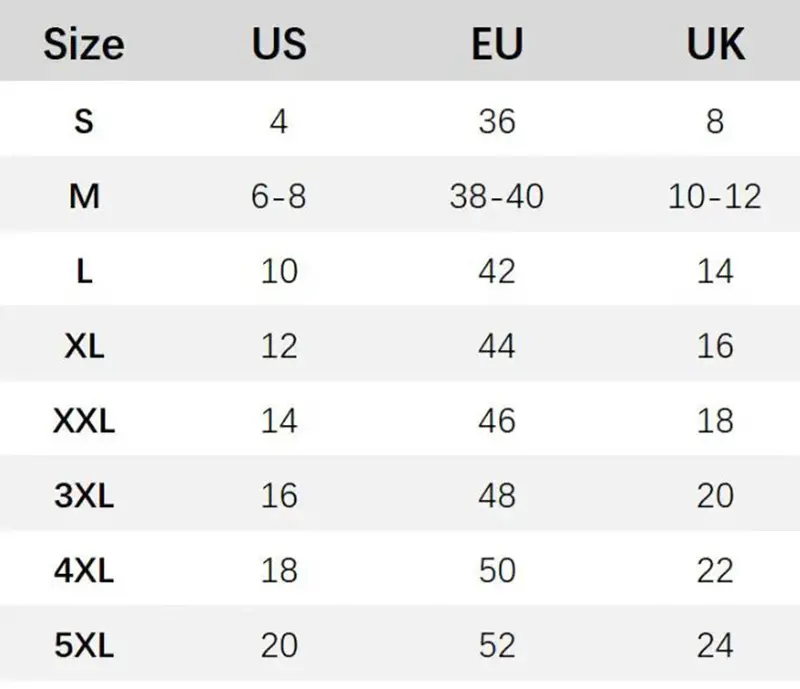Screen dimensions: 800x689
Task: Click the EU column header
Action: [x=497, y=44]
